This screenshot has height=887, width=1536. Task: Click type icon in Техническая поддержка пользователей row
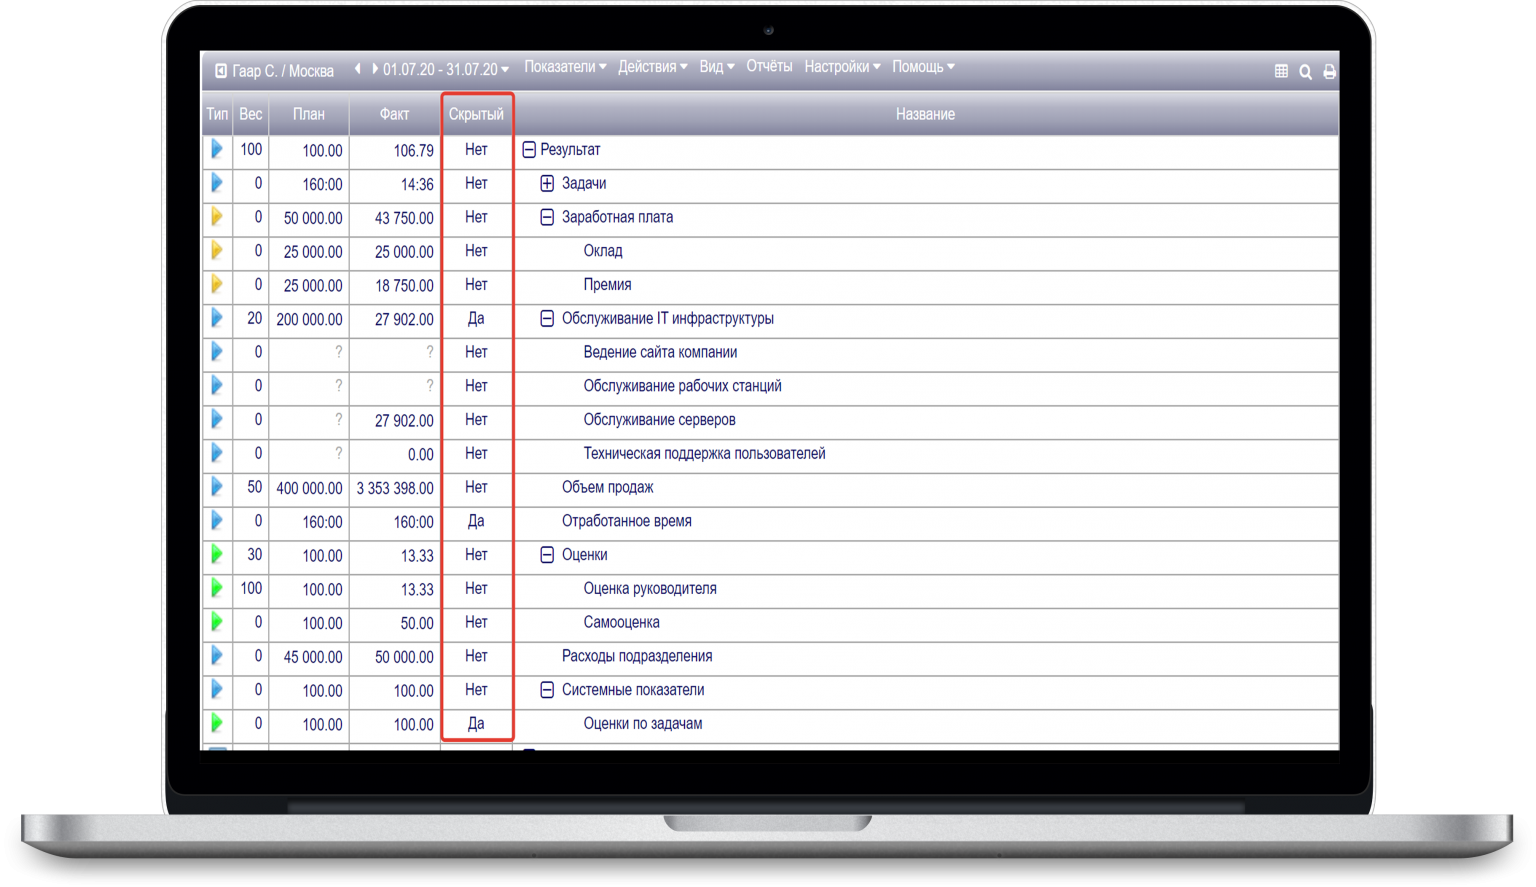217,453
